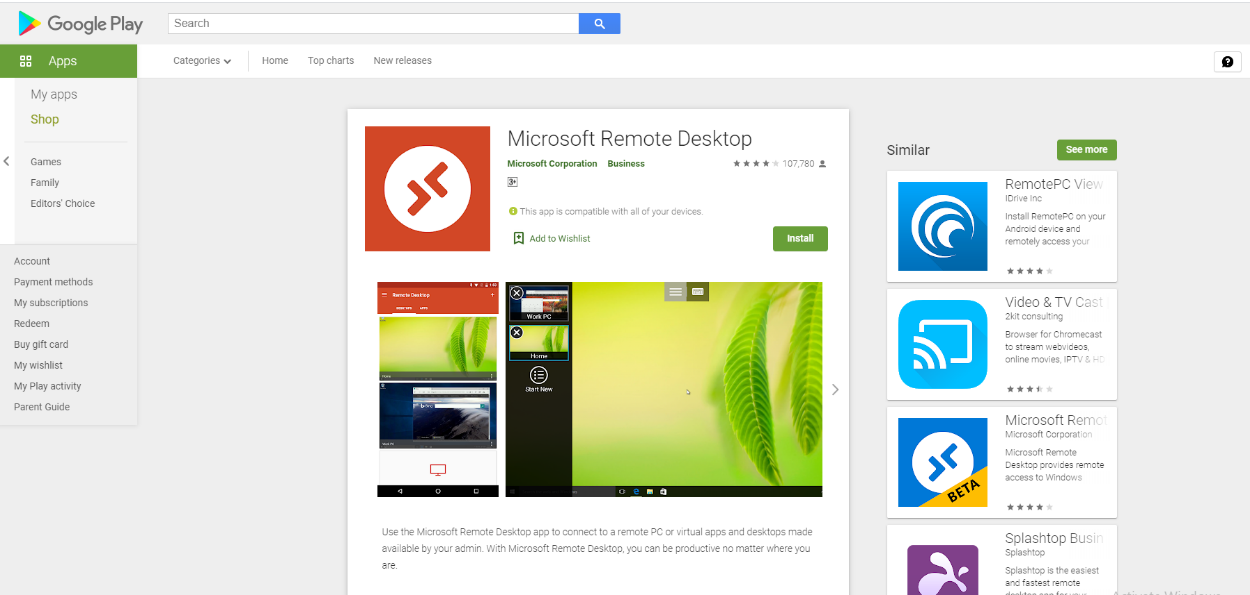Click the person icon beside 107,780 ratings

[x=822, y=163]
